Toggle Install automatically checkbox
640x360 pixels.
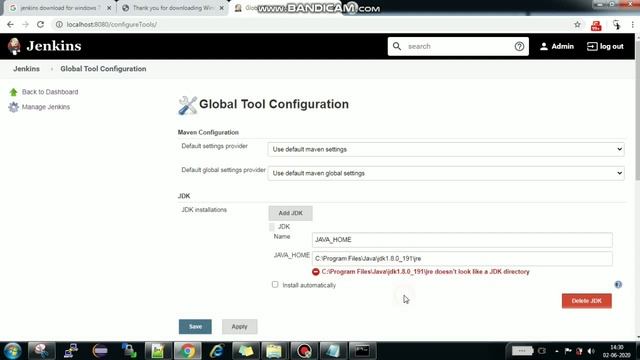(275, 284)
